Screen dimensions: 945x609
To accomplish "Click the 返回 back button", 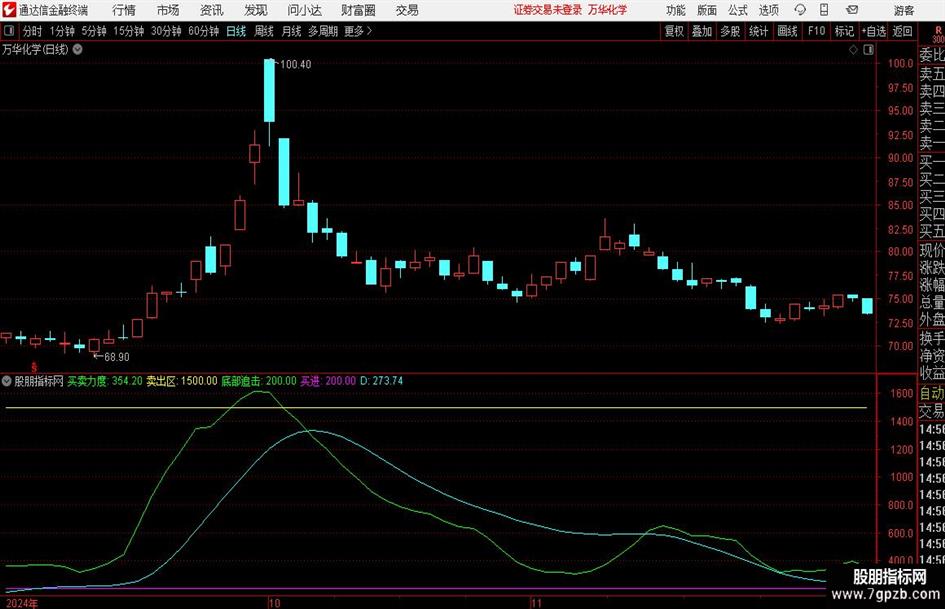I will pyautogui.click(x=902, y=31).
